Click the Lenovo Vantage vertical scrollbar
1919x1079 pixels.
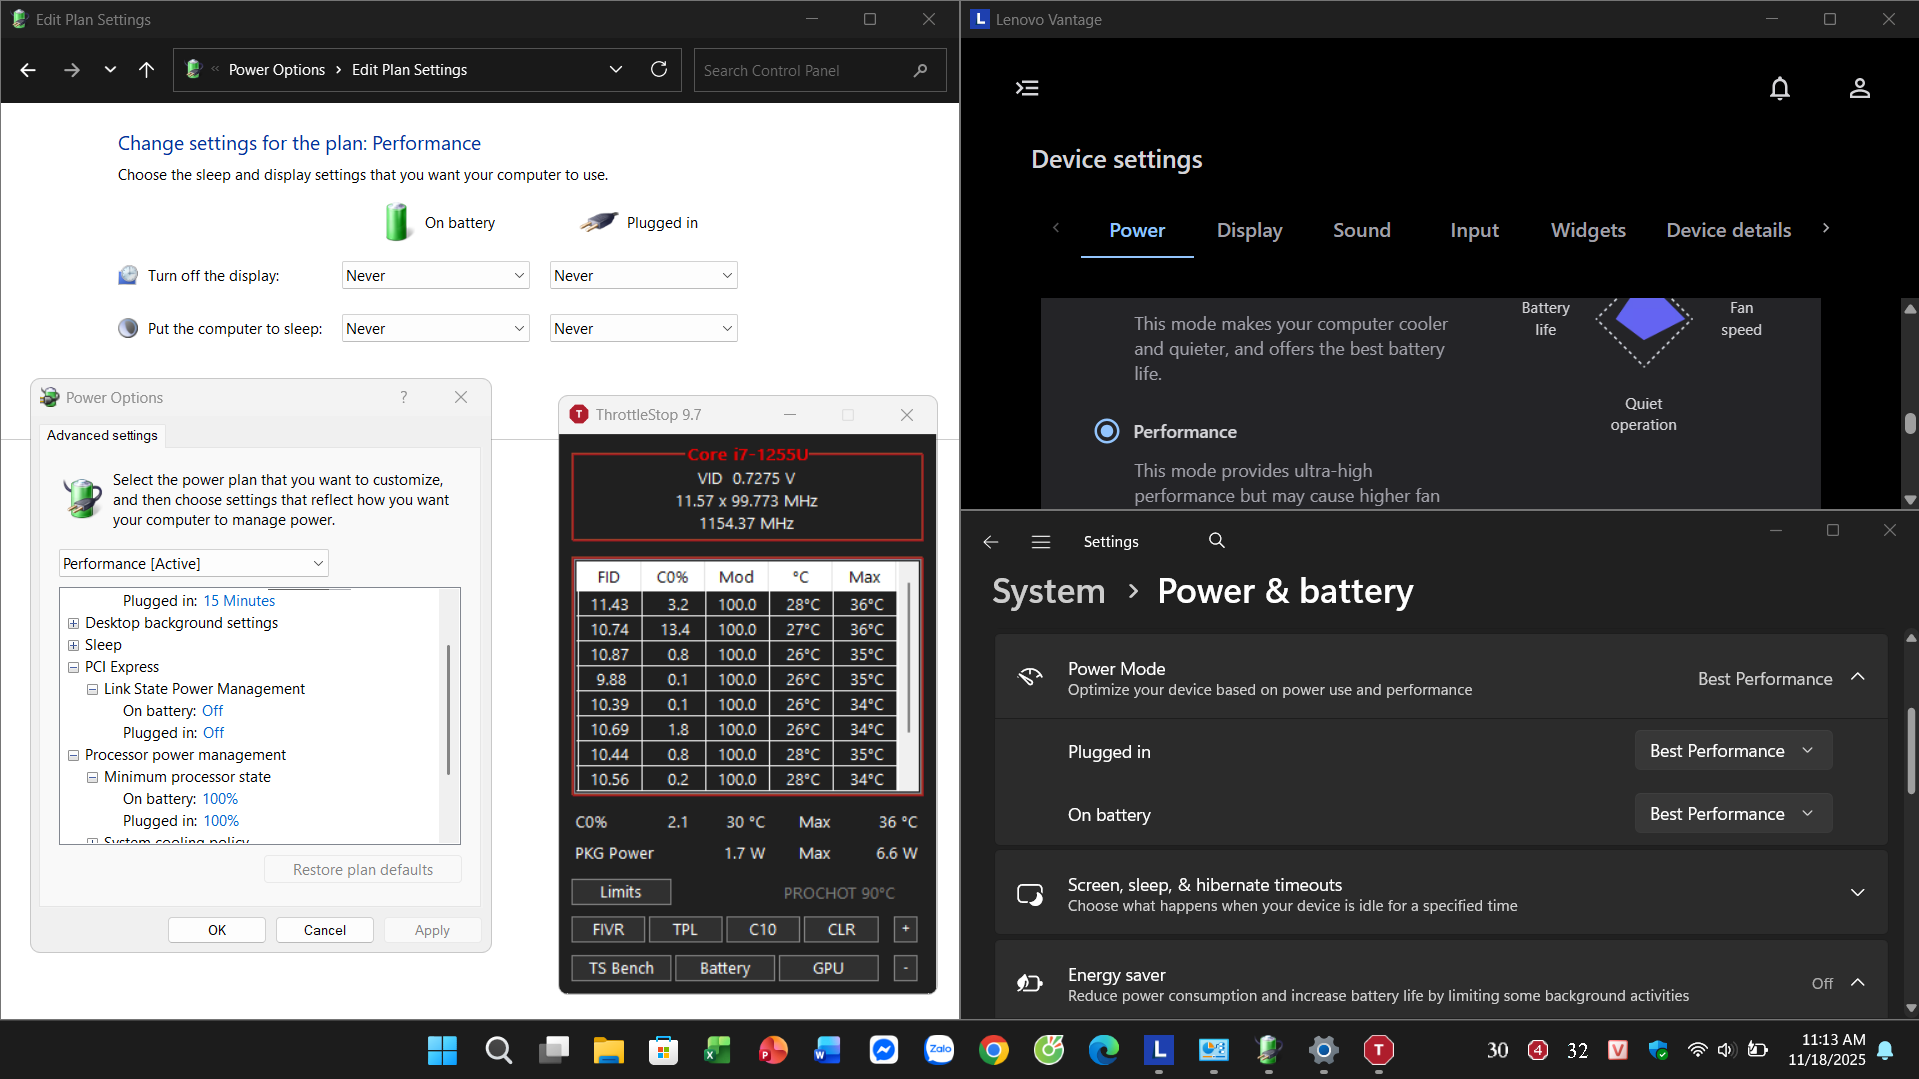coord(1910,423)
